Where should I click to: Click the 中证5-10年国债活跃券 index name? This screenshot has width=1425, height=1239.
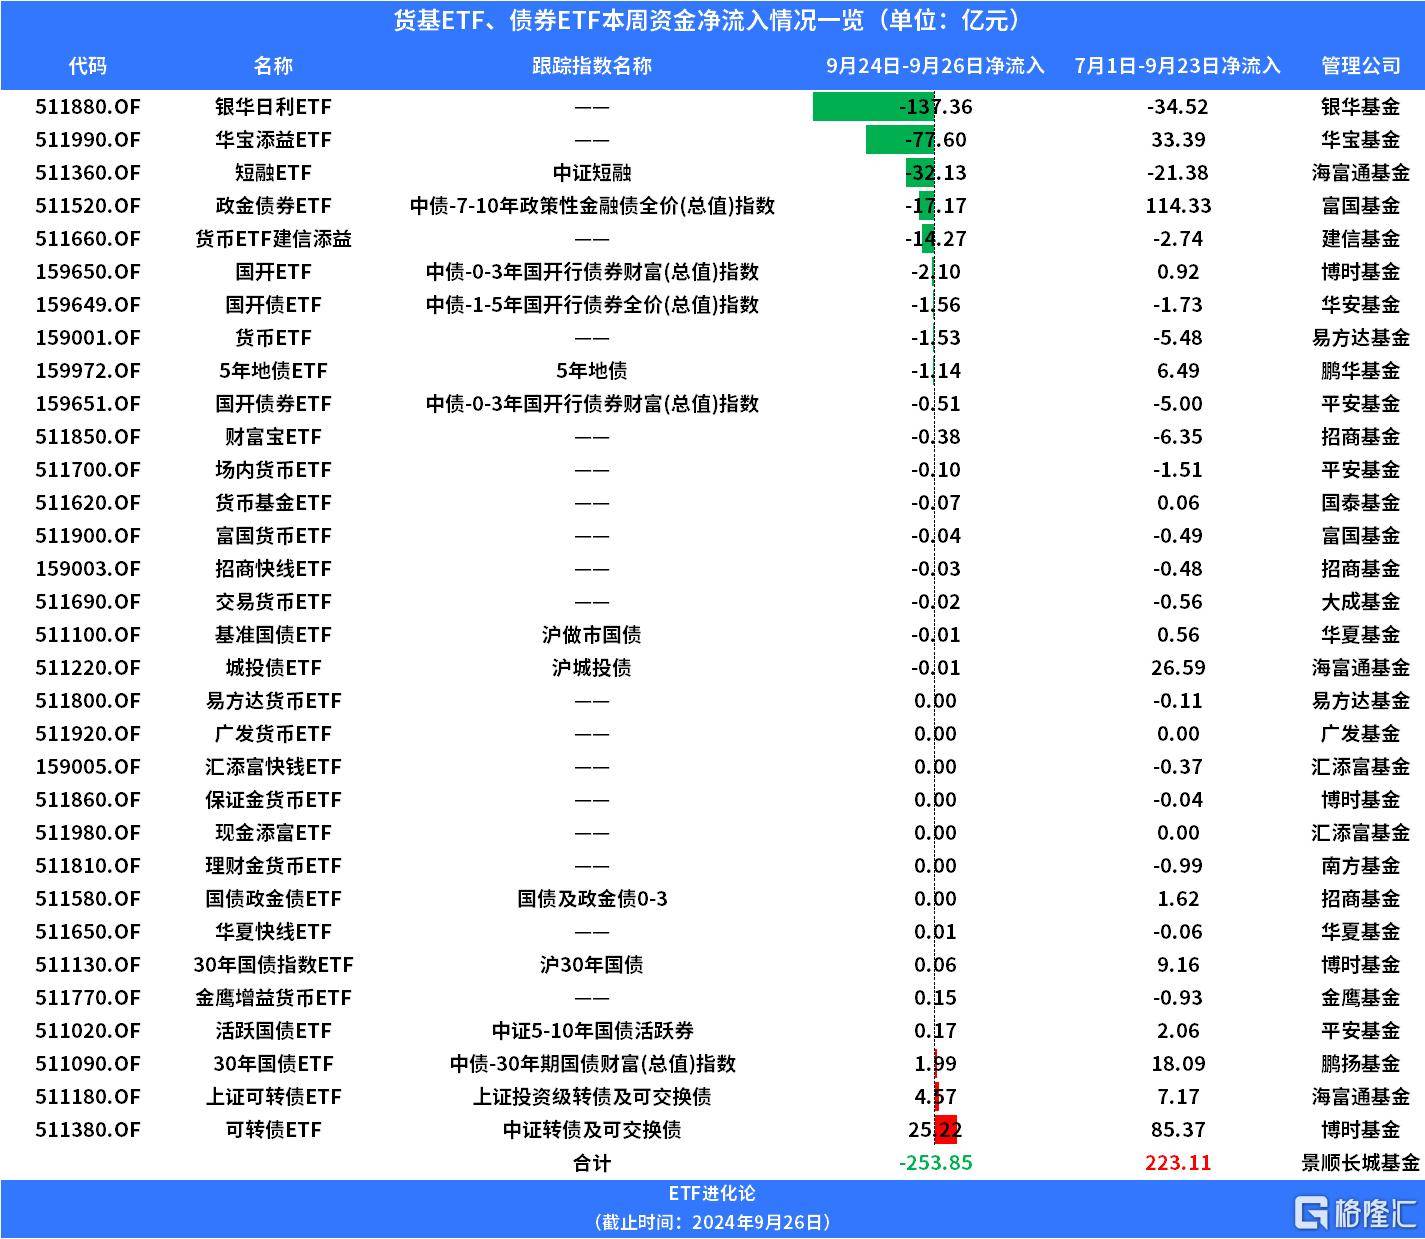coord(592,1031)
